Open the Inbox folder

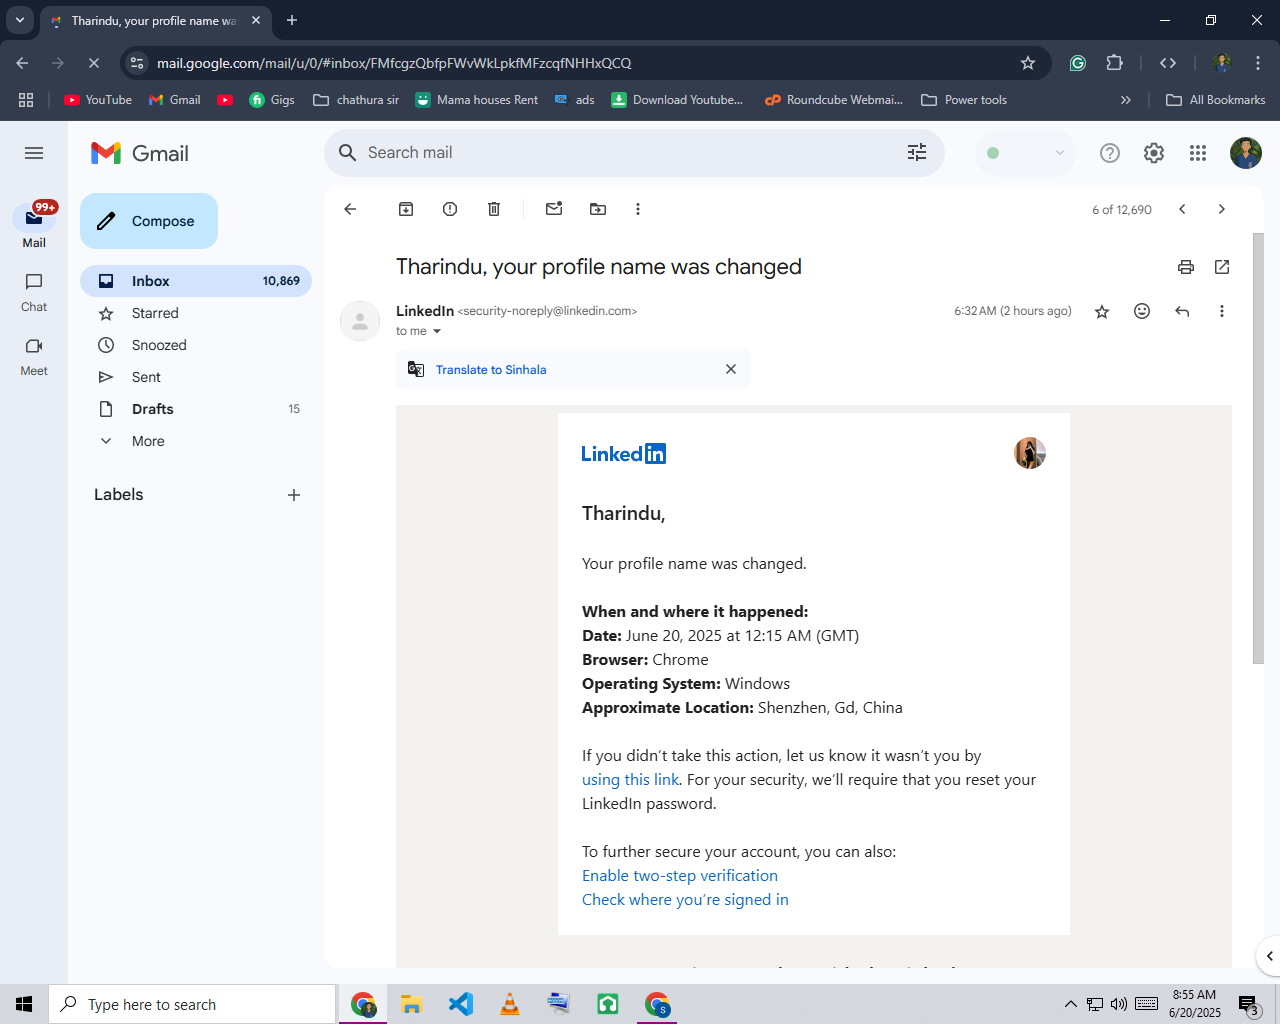point(196,281)
